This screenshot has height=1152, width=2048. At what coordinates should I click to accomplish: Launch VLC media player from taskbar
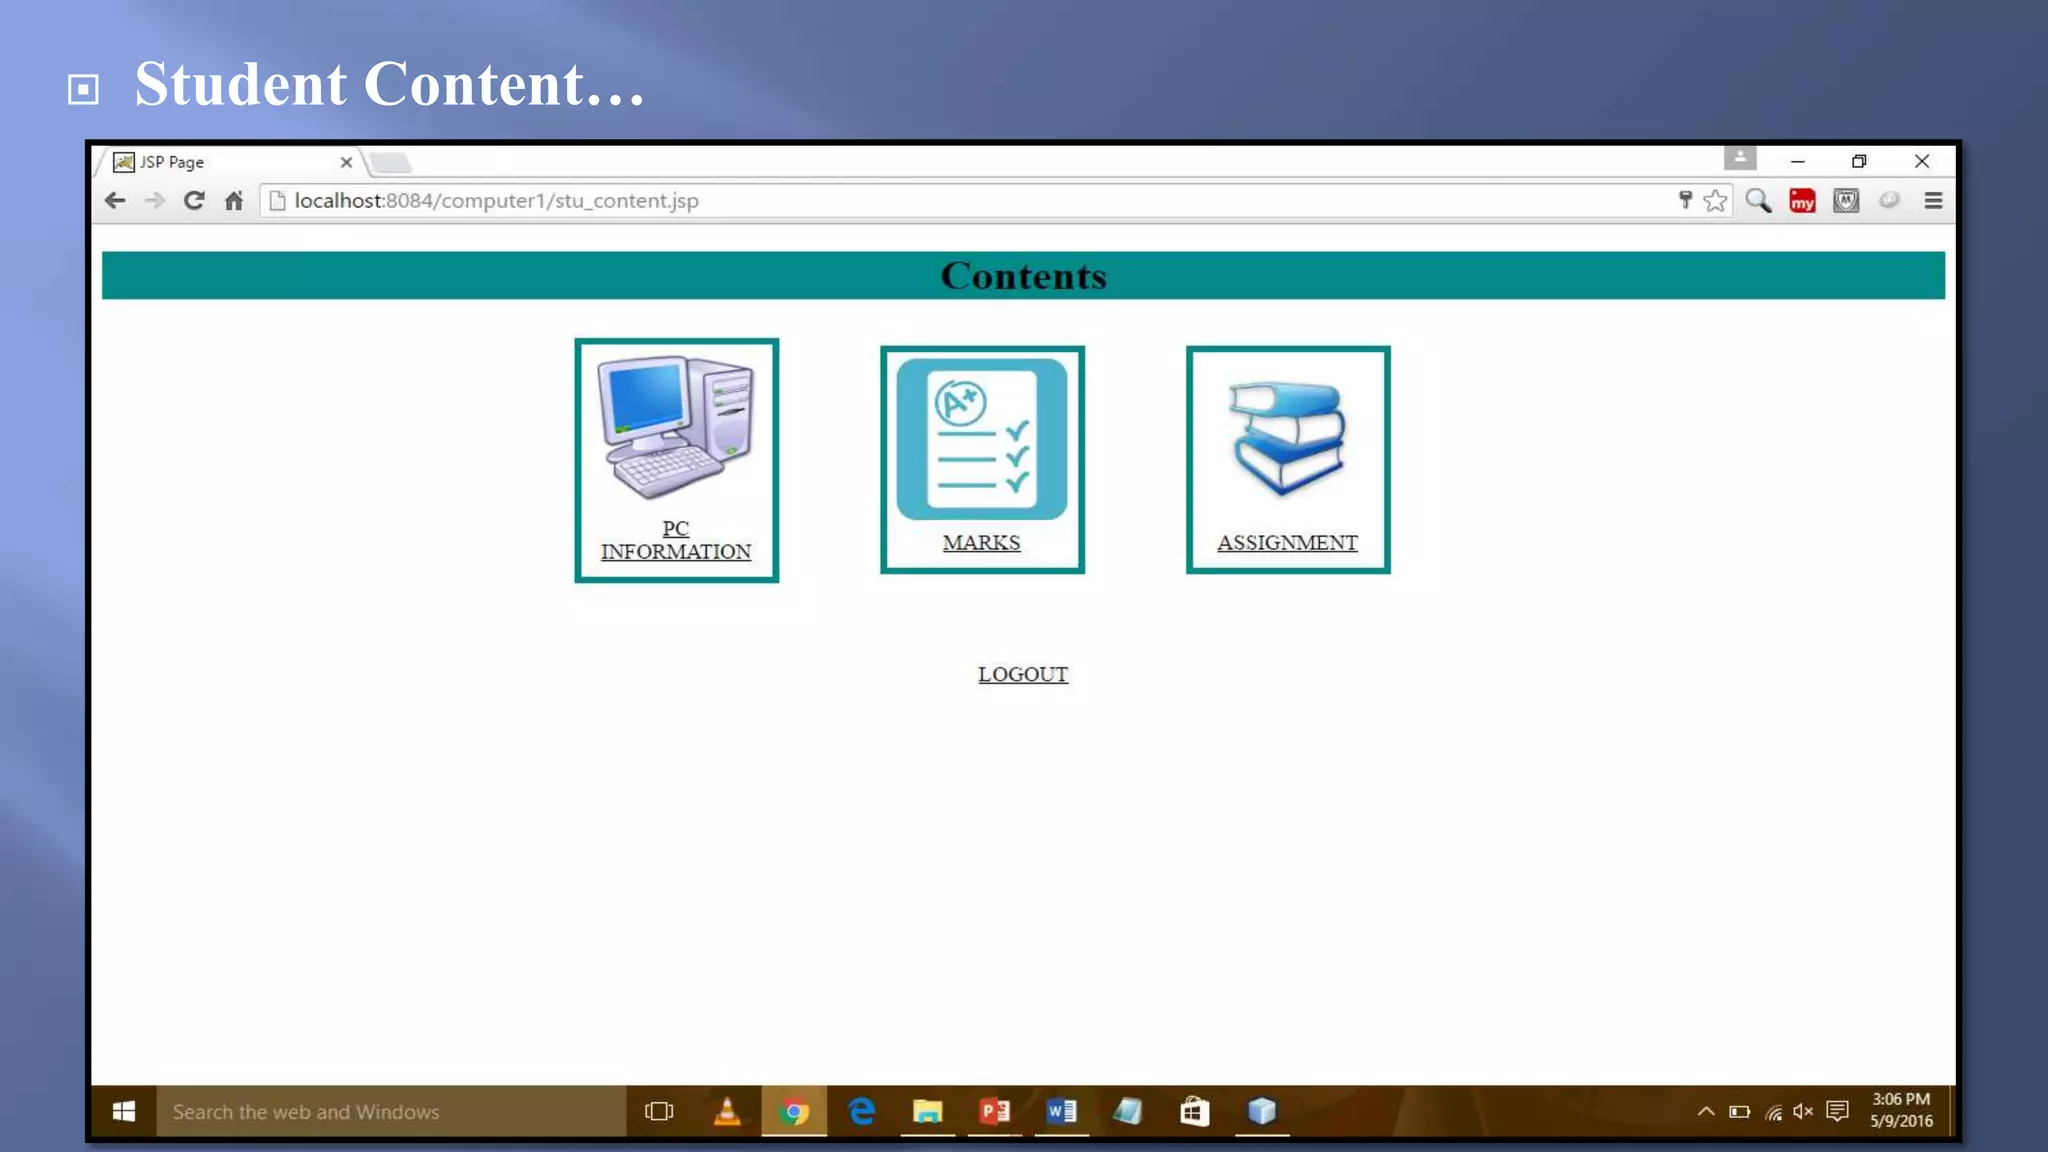(727, 1112)
